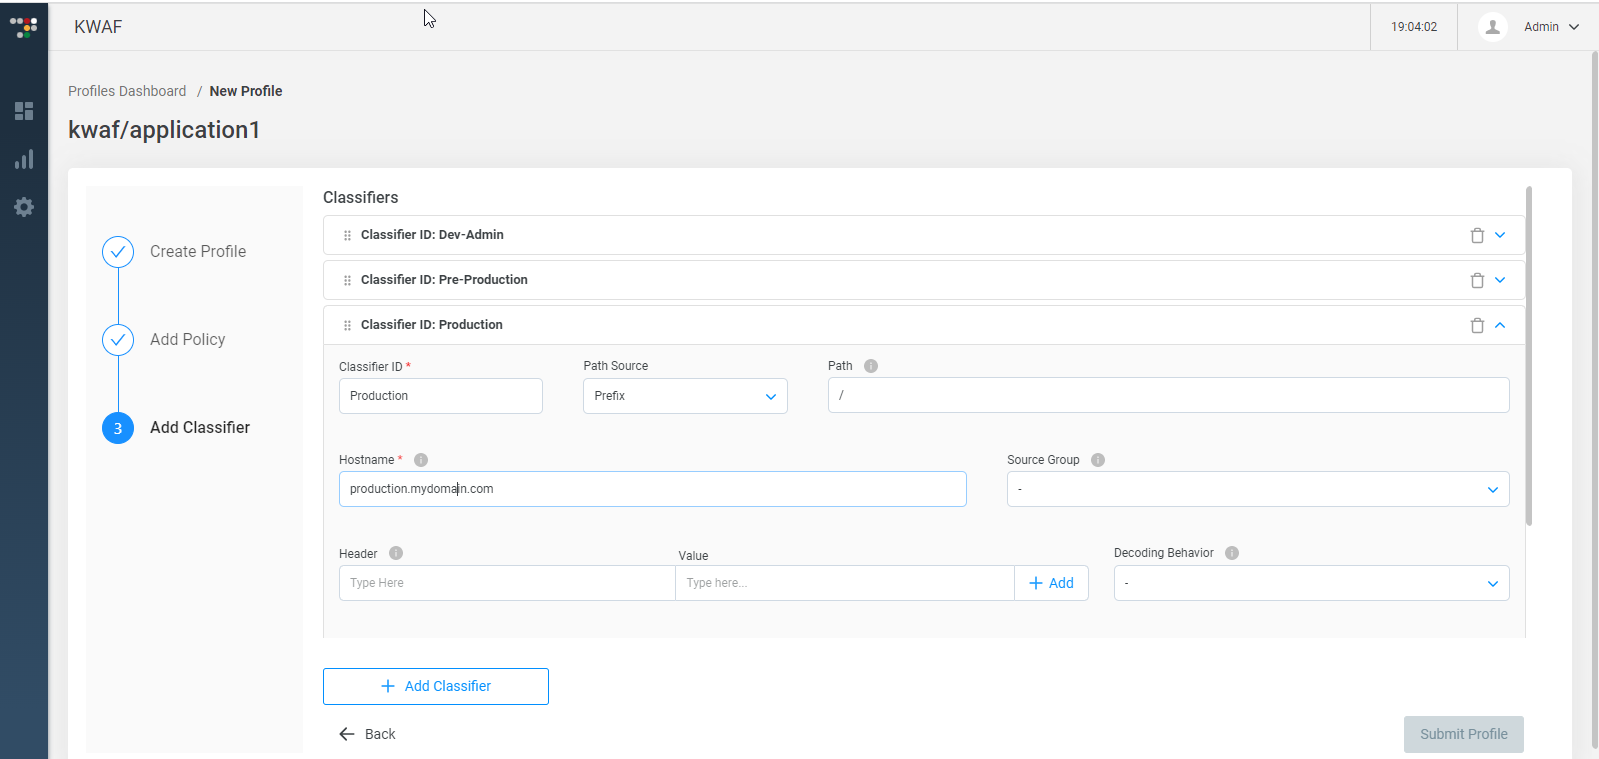Expand the Dev-Admin classifier row
The image size is (1599, 759).
point(1500,235)
